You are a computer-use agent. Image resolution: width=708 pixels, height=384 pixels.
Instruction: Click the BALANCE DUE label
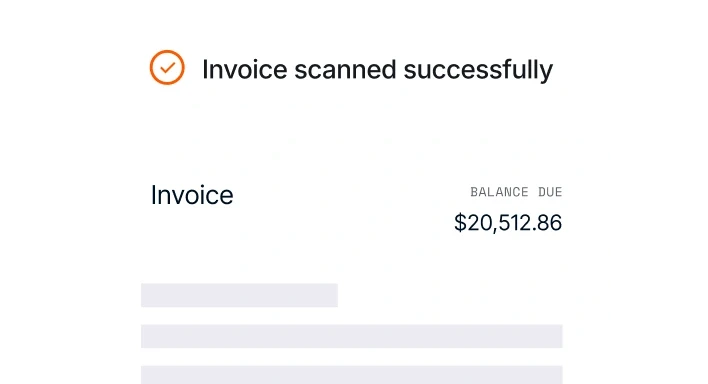coord(516,192)
